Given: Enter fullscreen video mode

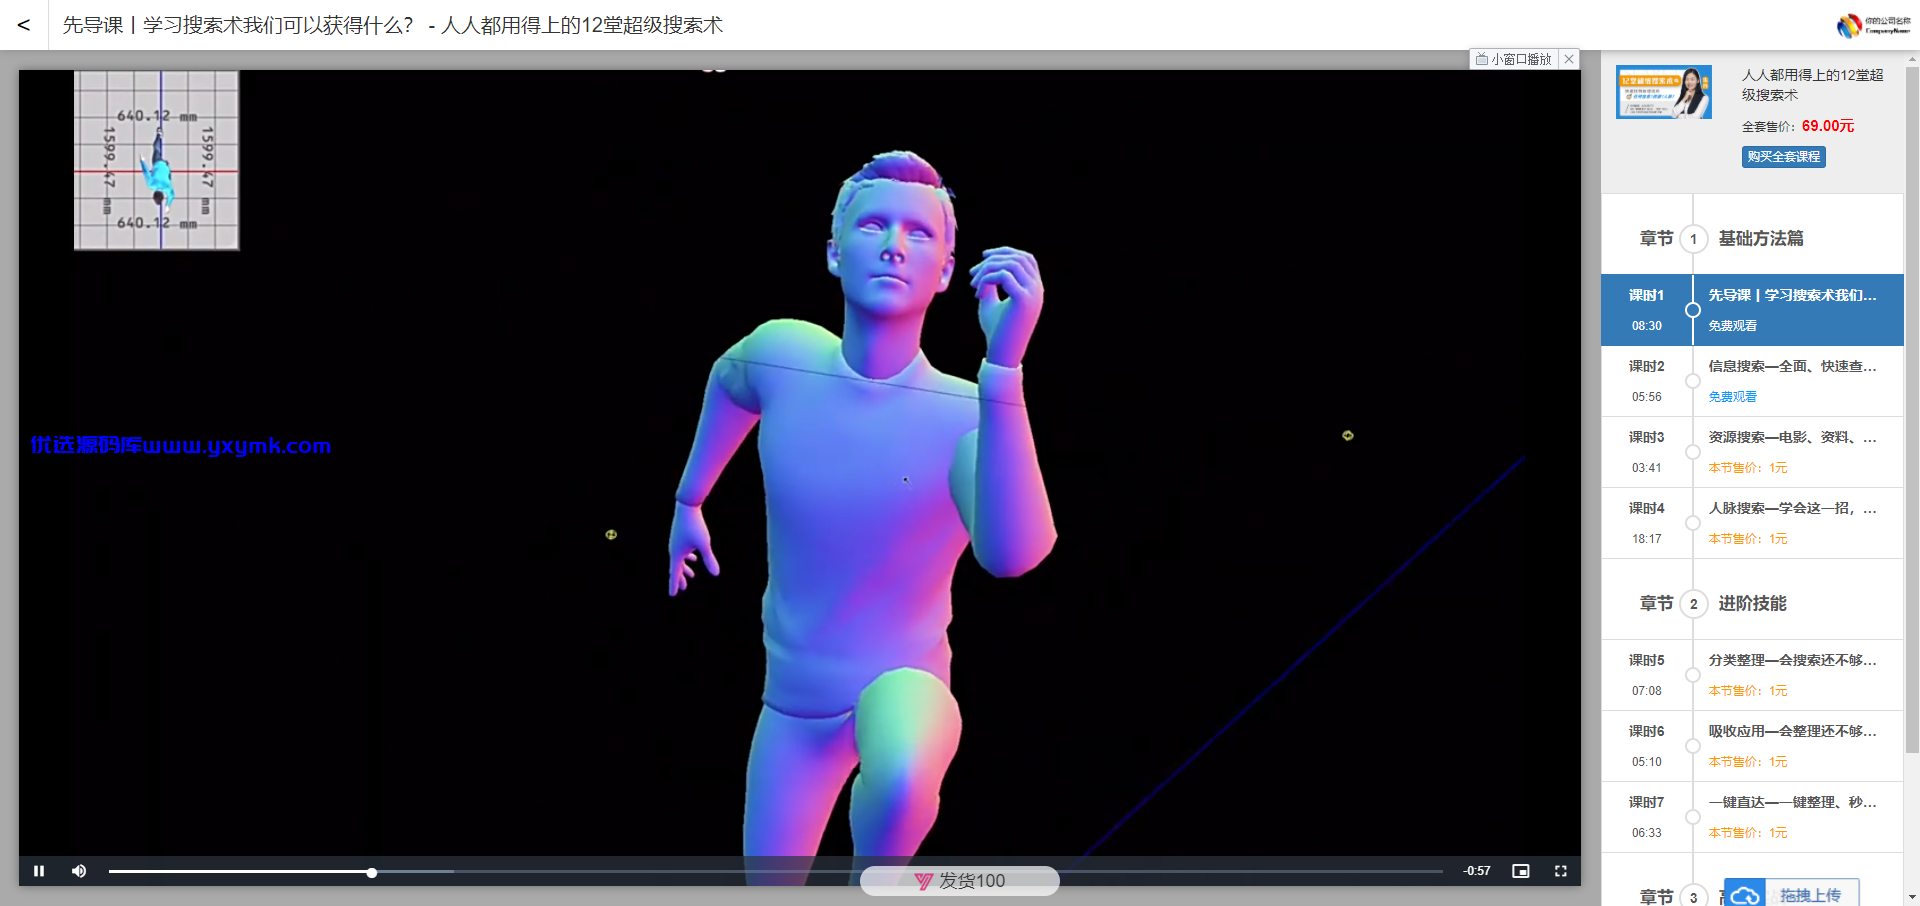Looking at the screenshot, I should click(x=1560, y=871).
